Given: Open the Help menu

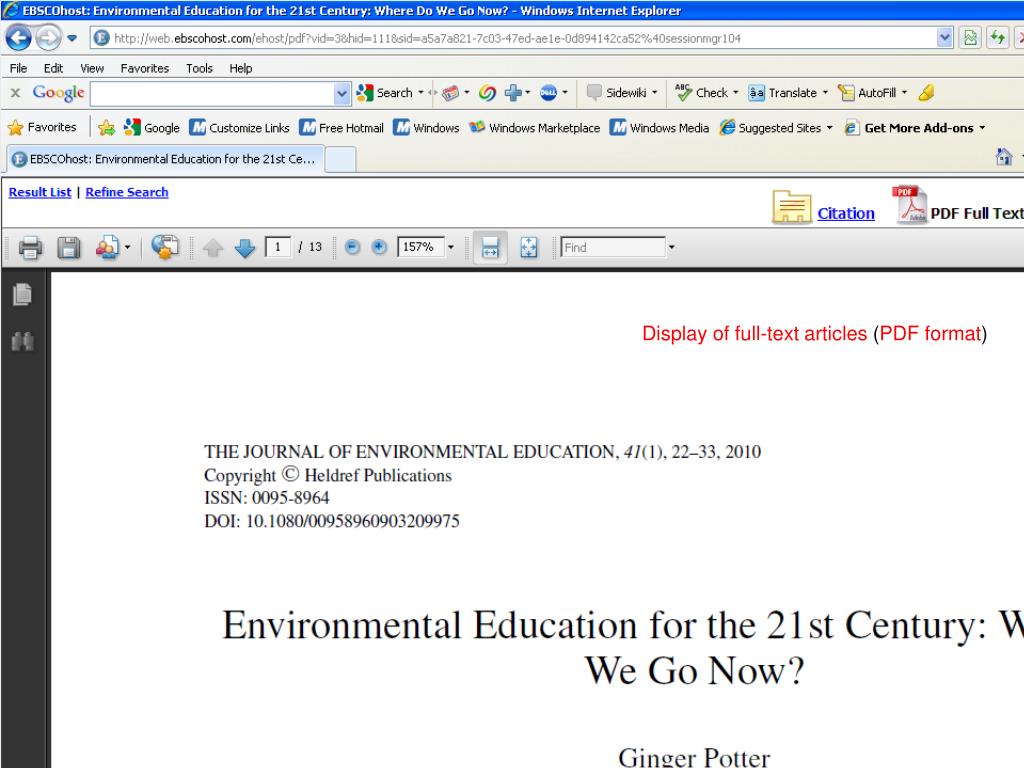Looking at the screenshot, I should (240, 68).
